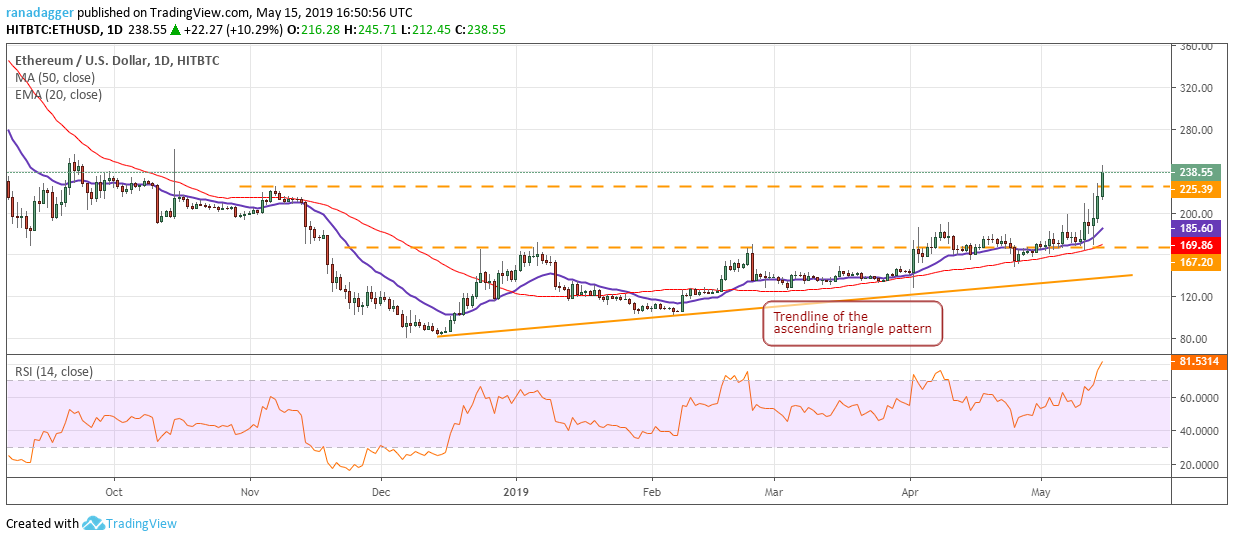Select the 'Ethereum / U.S. Dollar, 1D, HITBTC' title
Viewport: 1234px width, 541px height.
pyautogui.click(x=117, y=61)
